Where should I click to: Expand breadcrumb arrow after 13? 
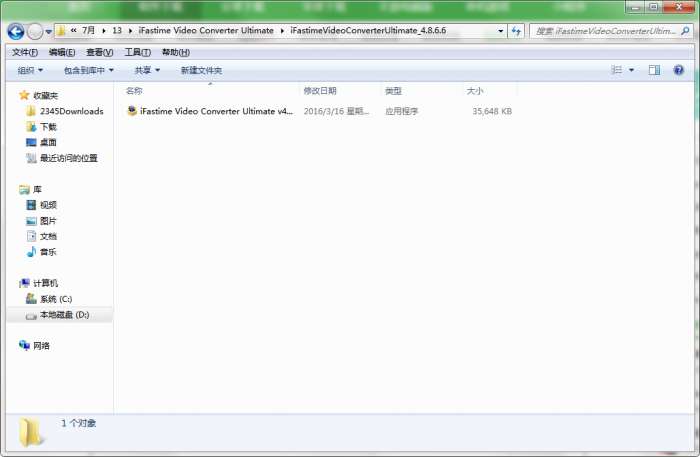coord(130,31)
